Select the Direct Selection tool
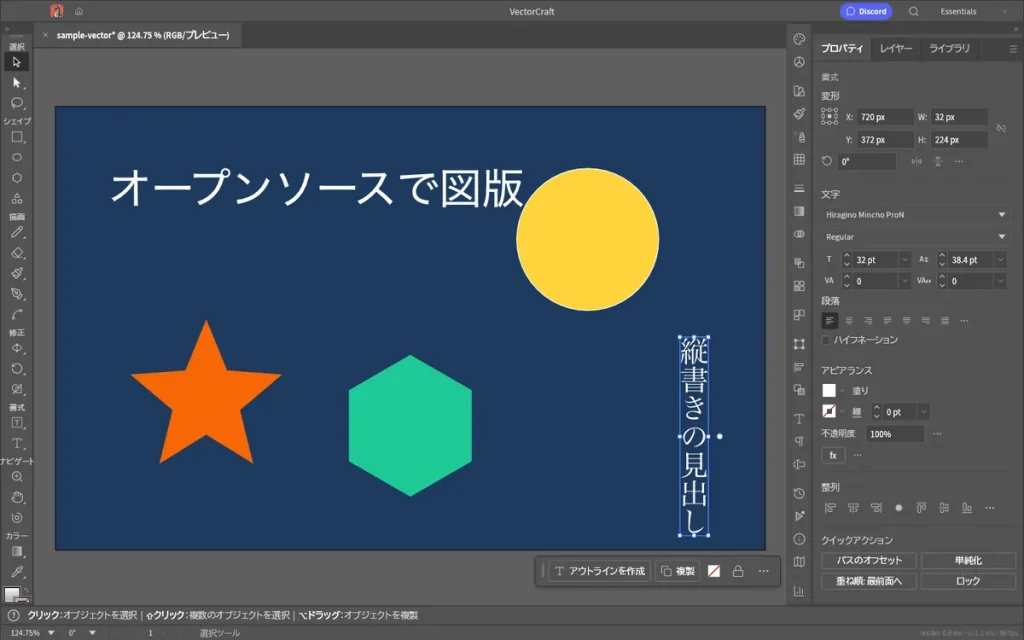 (16, 83)
